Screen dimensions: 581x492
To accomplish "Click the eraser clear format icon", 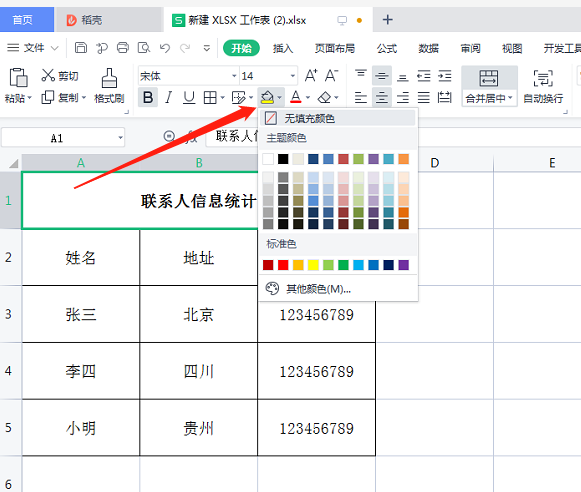I will [325, 97].
